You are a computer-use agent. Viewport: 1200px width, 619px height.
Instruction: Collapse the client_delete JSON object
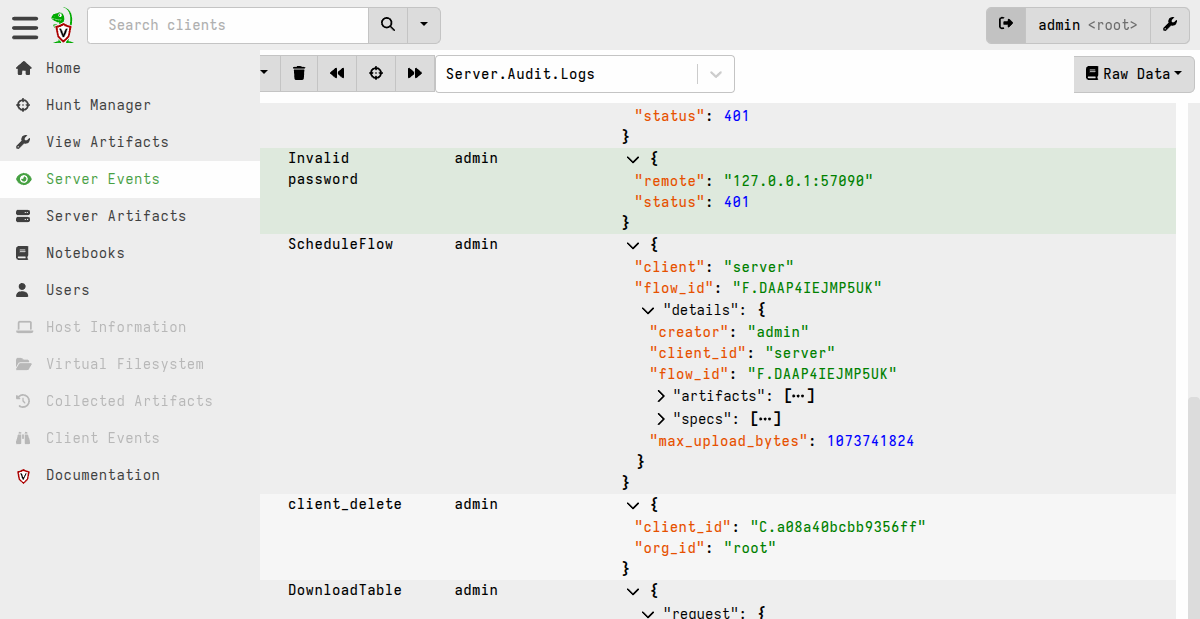click(633, 504)
